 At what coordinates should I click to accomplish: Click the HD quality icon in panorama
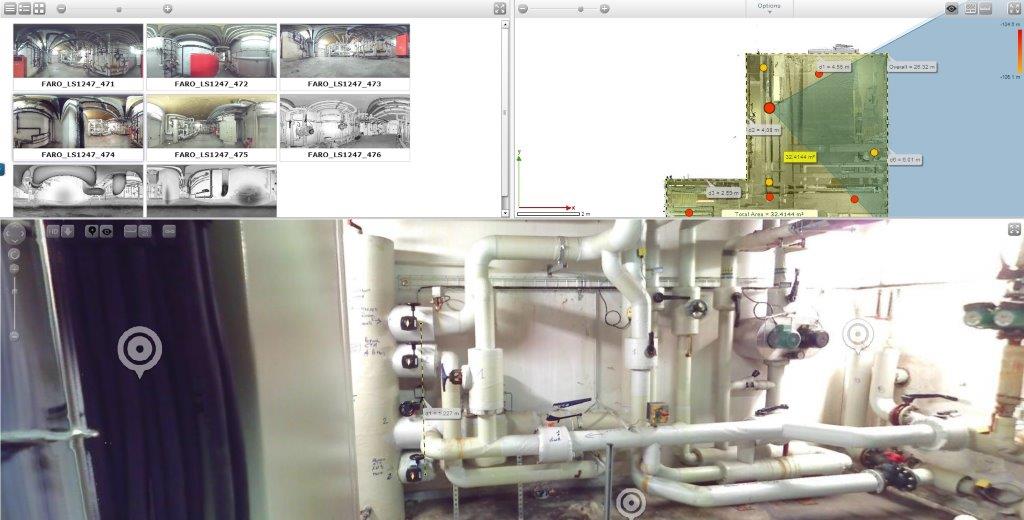point(53,231)
